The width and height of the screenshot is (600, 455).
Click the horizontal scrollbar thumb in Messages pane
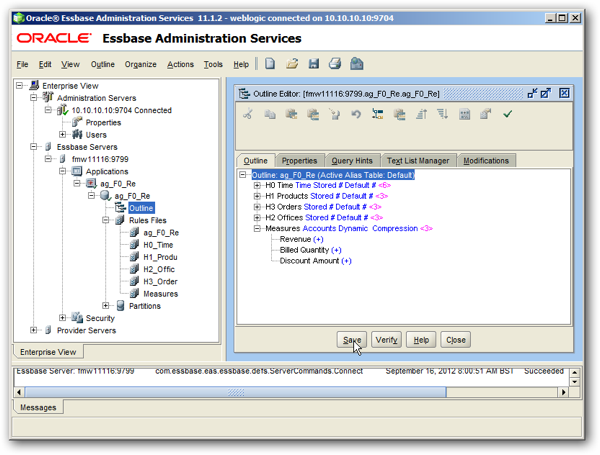(x=235, y=392)
